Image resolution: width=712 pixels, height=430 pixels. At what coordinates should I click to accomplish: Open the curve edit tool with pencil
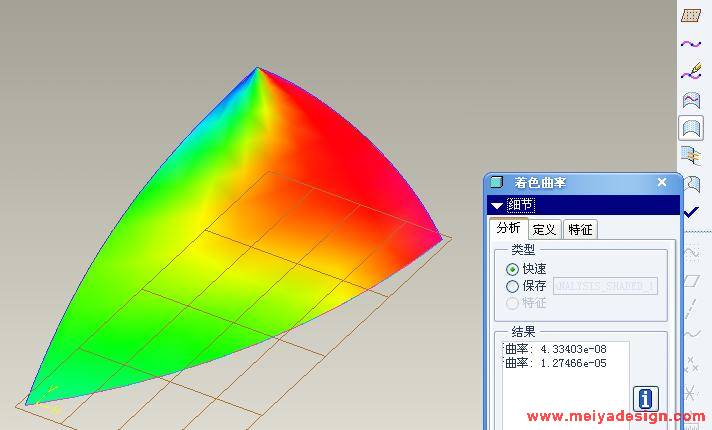691,72
